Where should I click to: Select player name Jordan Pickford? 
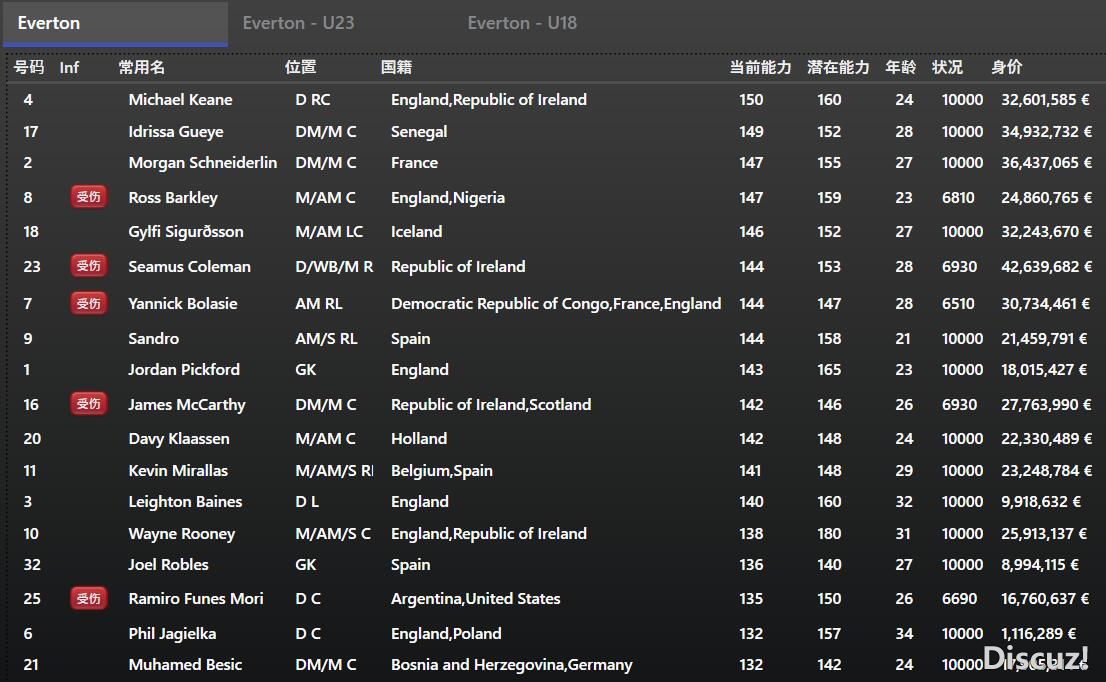pos(184,370)
